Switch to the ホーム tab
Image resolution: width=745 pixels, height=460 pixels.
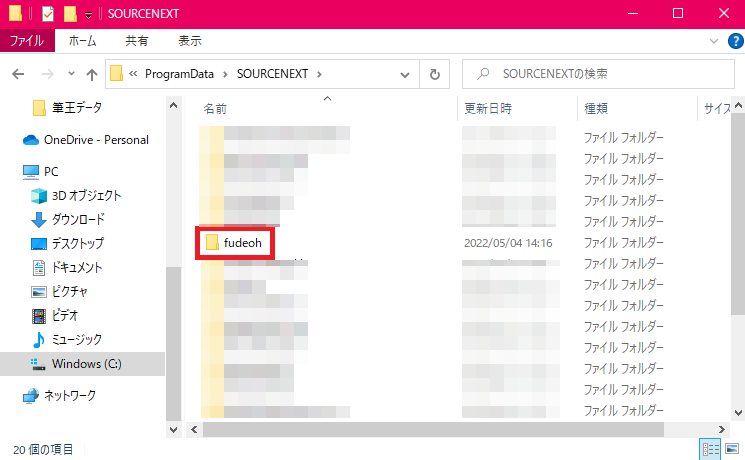pyautogui.click(x=83, y=41)
